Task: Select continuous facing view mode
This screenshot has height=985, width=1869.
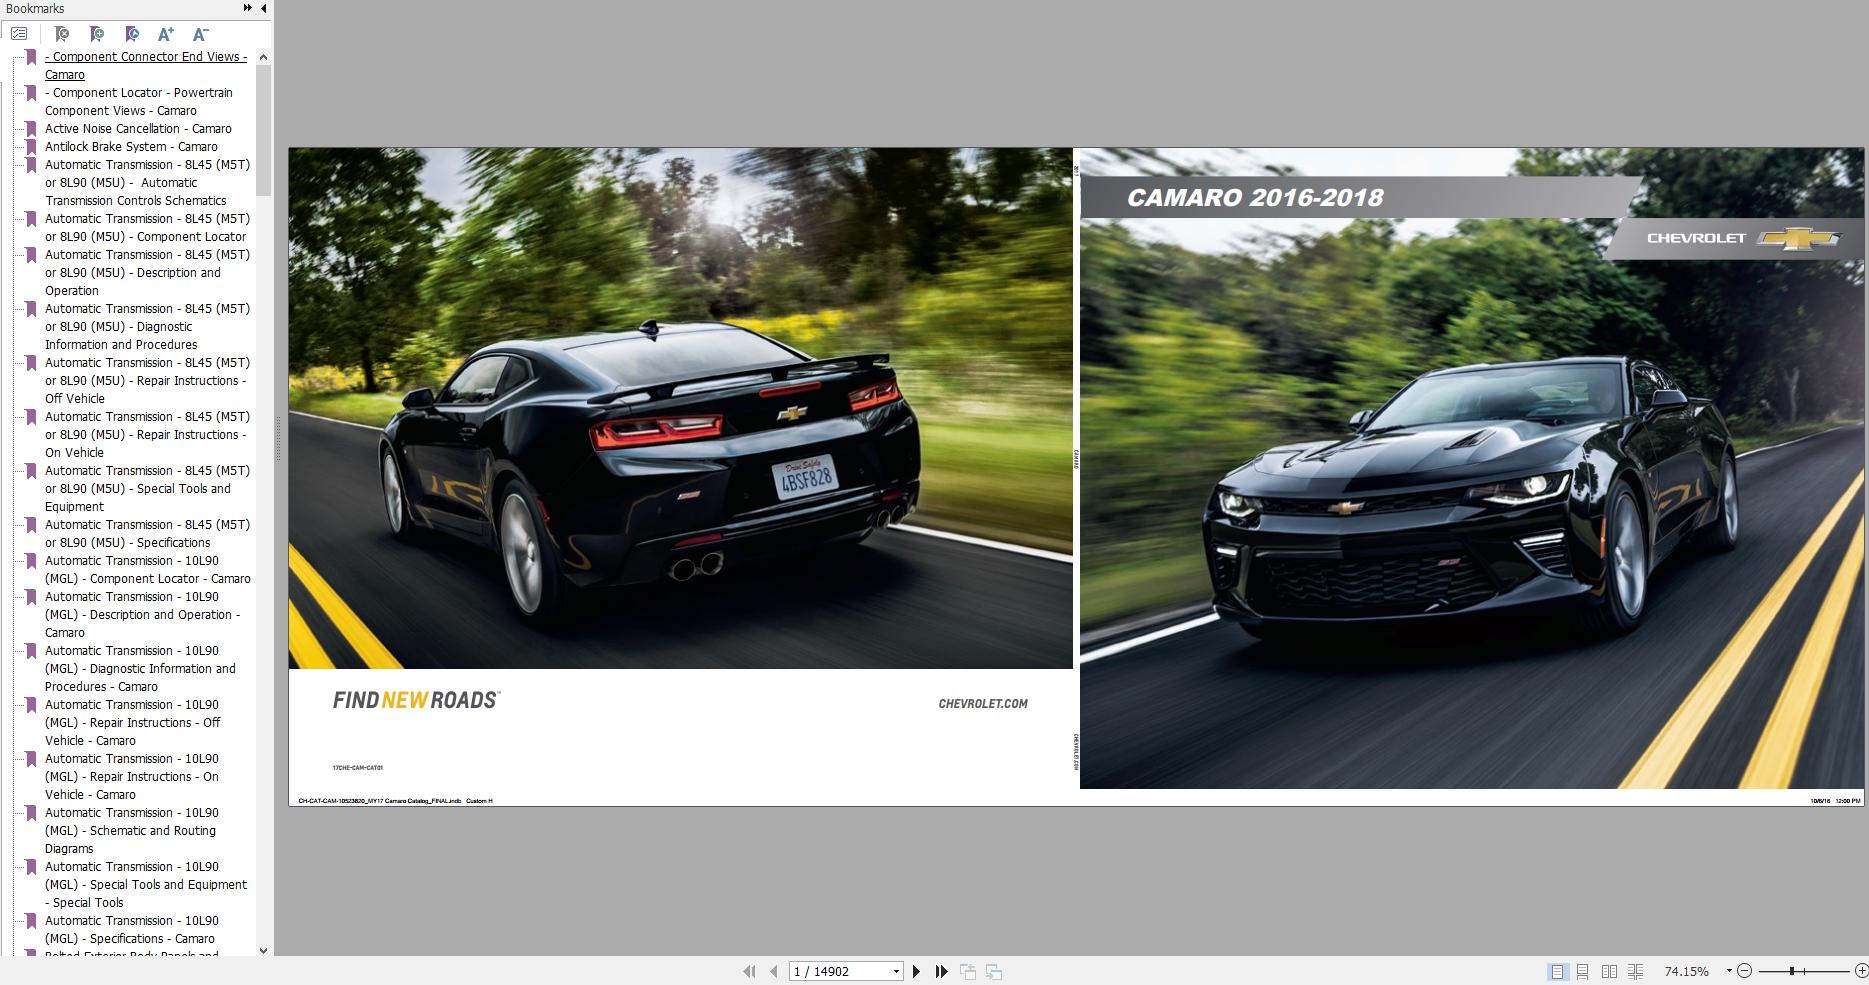Action: (x=1635, y=971)
